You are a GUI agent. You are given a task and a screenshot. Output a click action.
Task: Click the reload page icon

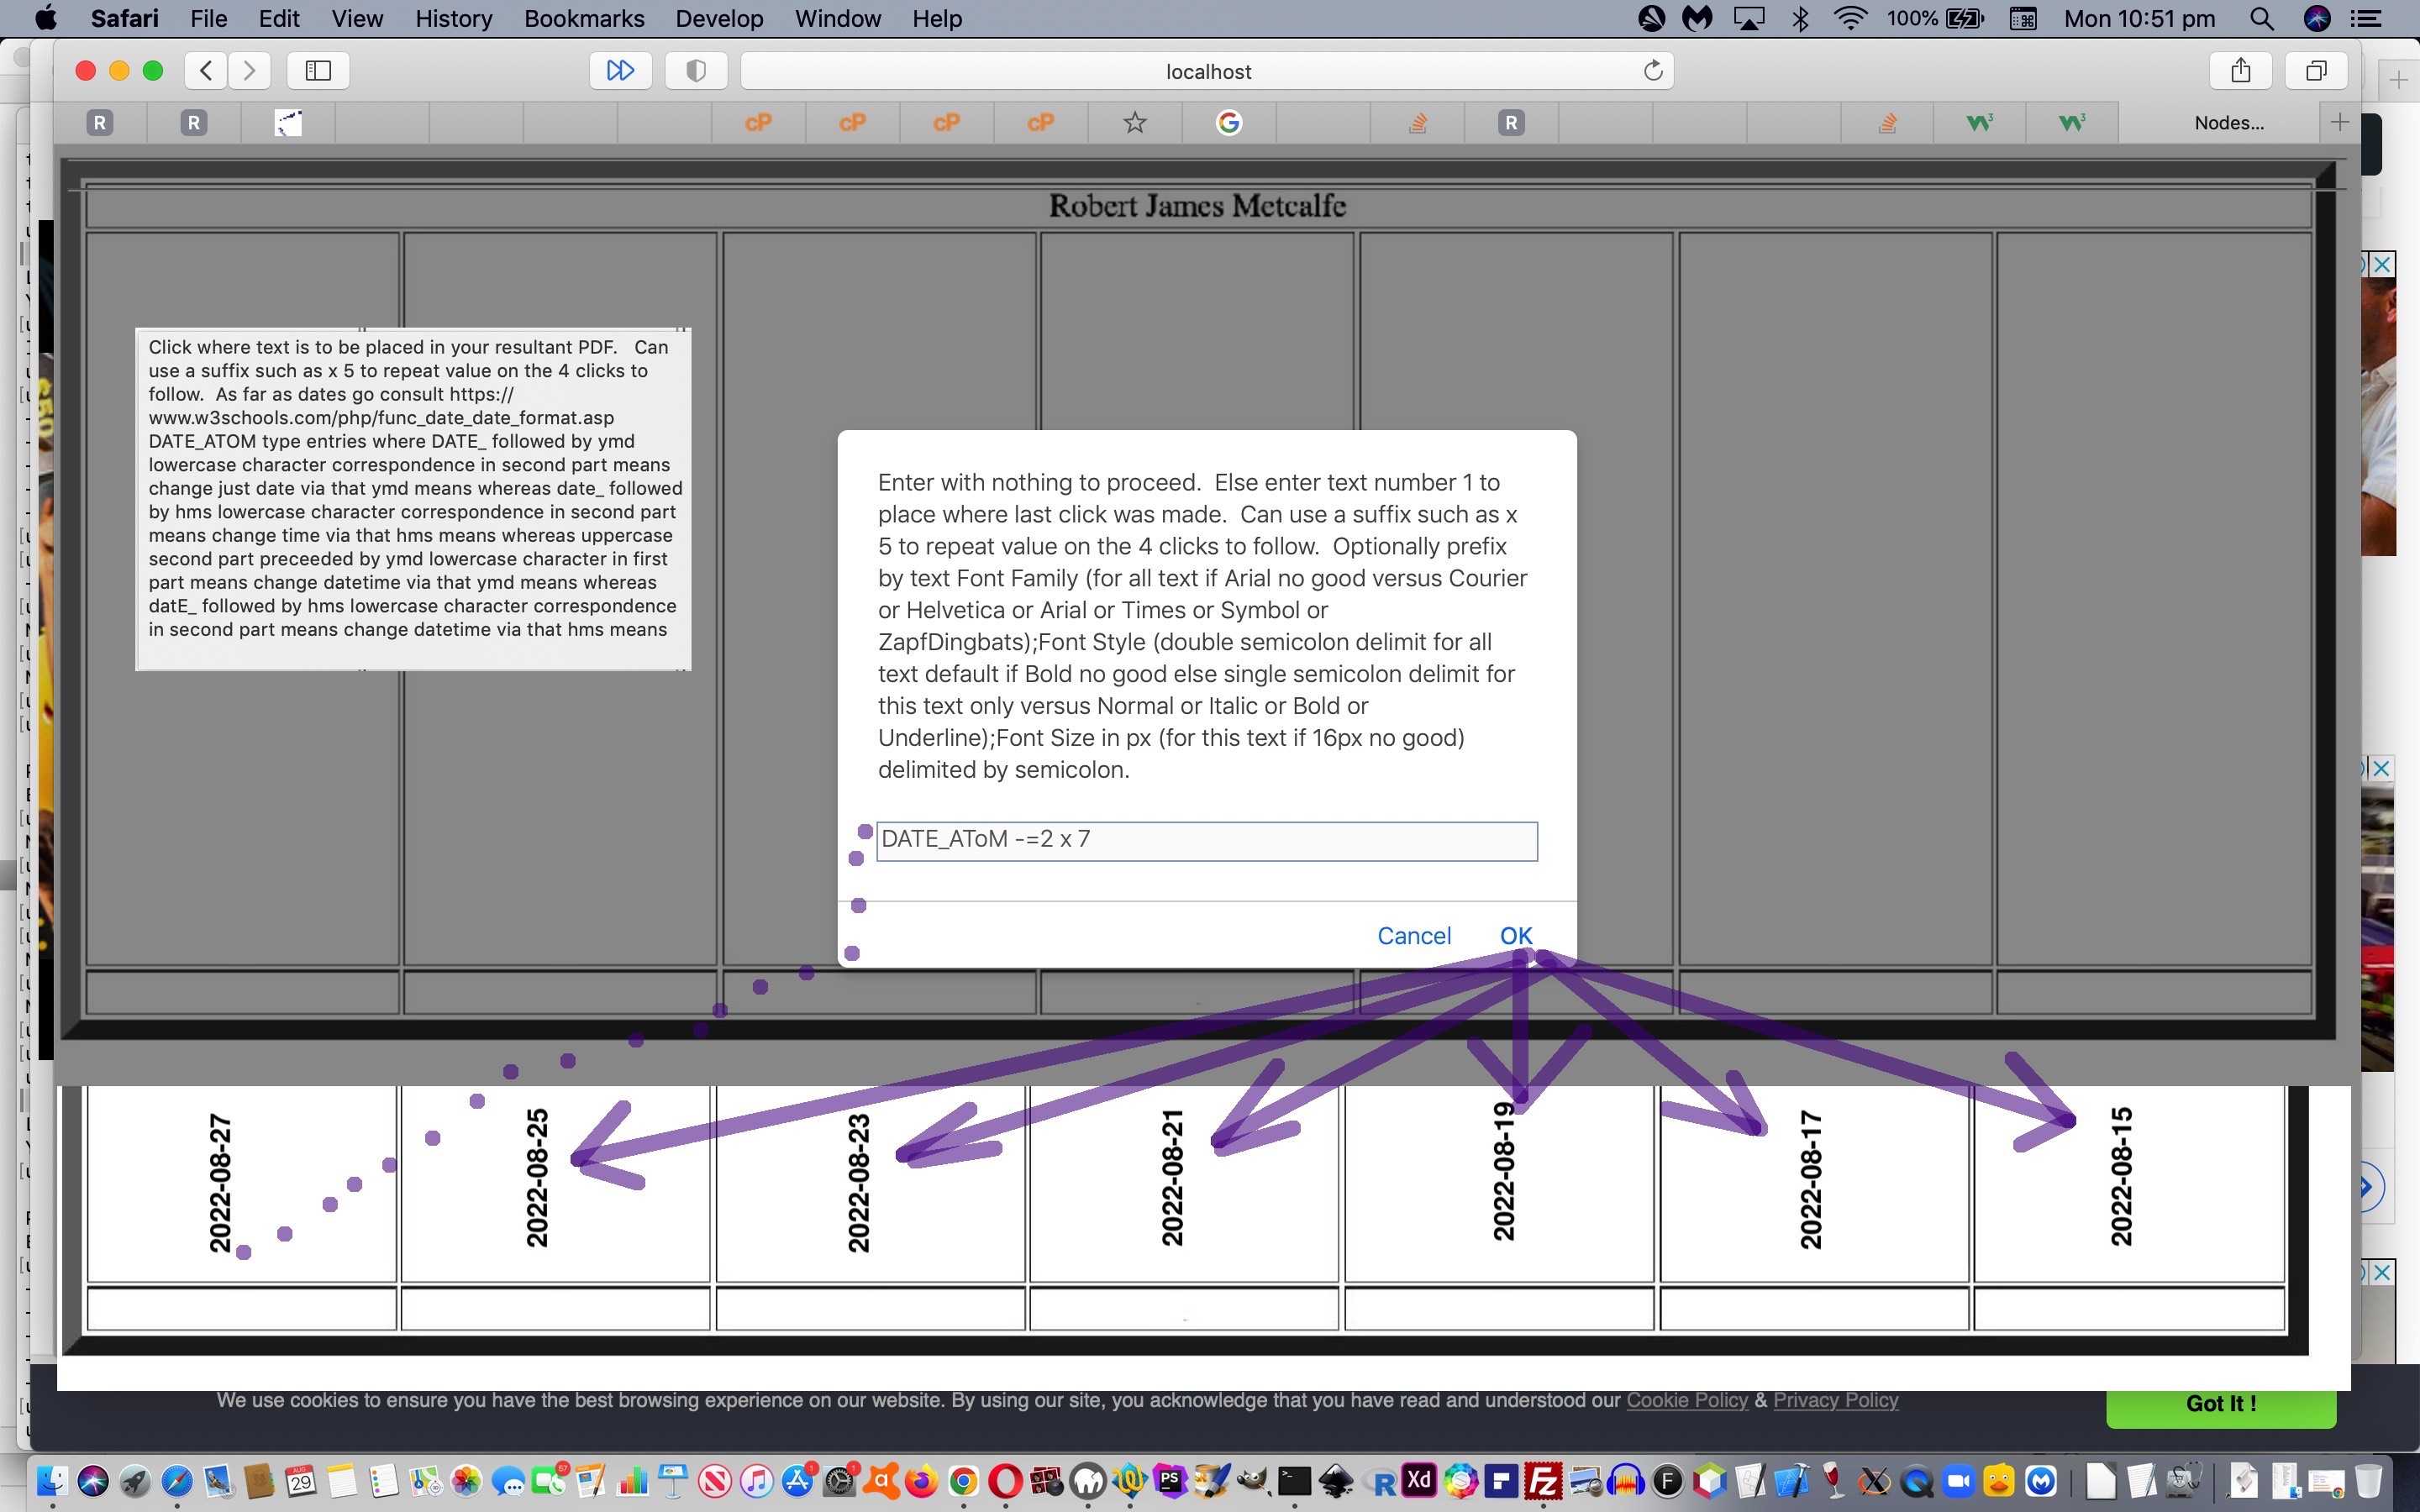pos(1653,70)
